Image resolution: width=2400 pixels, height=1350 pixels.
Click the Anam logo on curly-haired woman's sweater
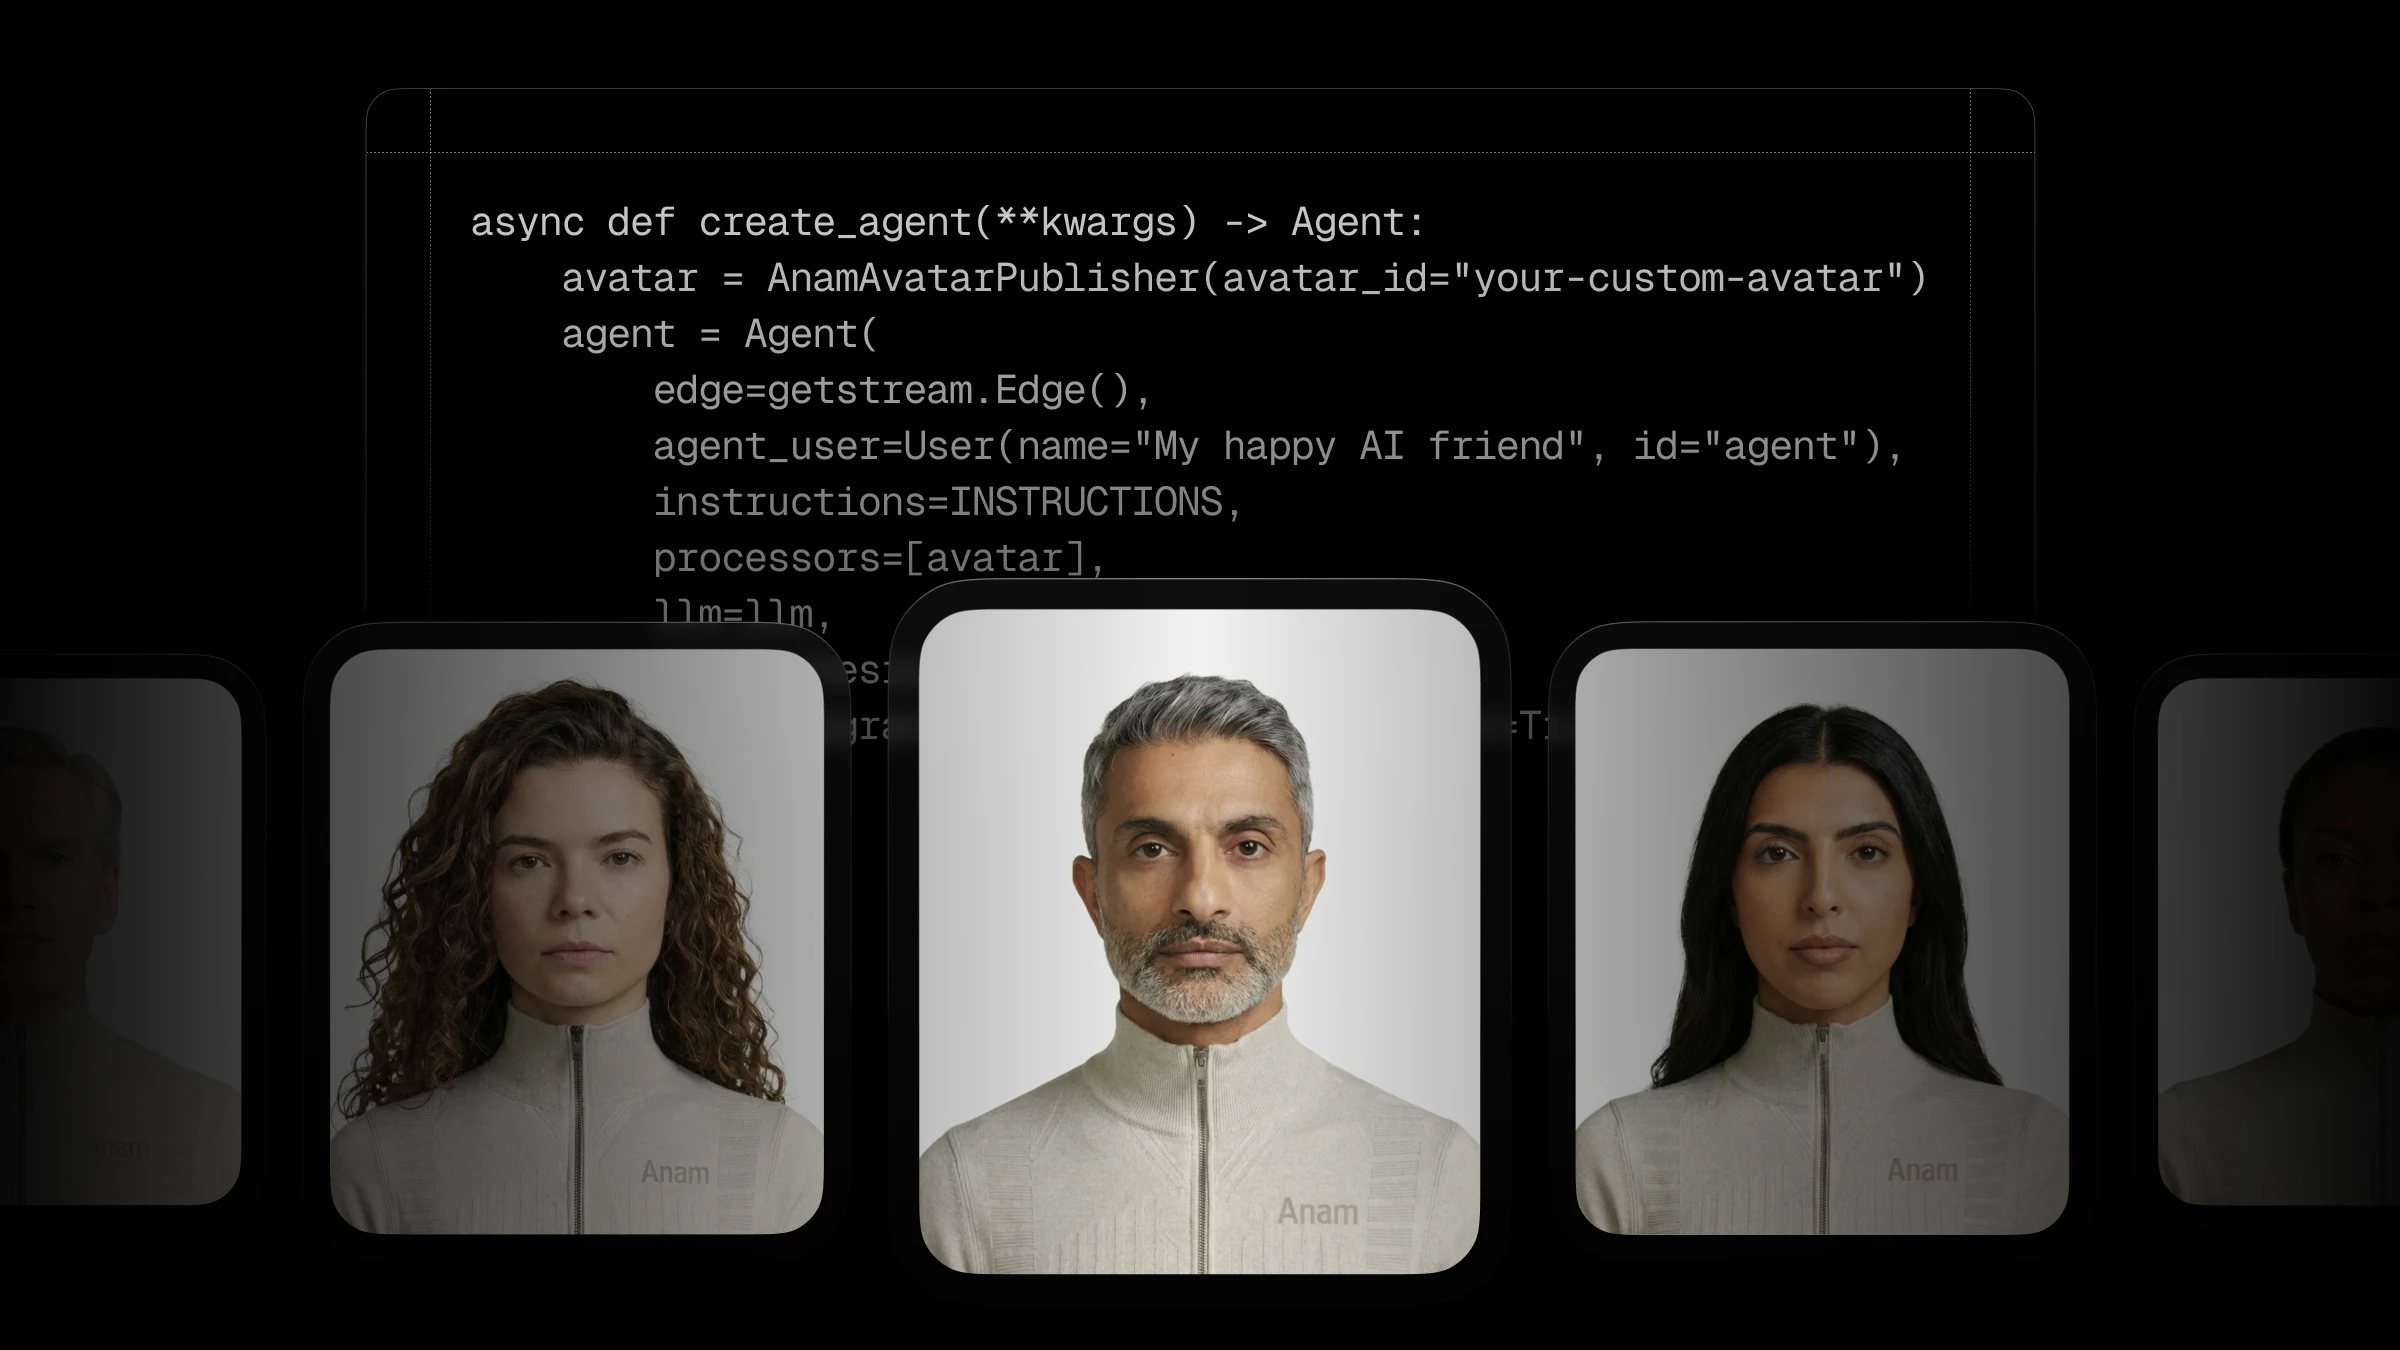[675, 1172]
